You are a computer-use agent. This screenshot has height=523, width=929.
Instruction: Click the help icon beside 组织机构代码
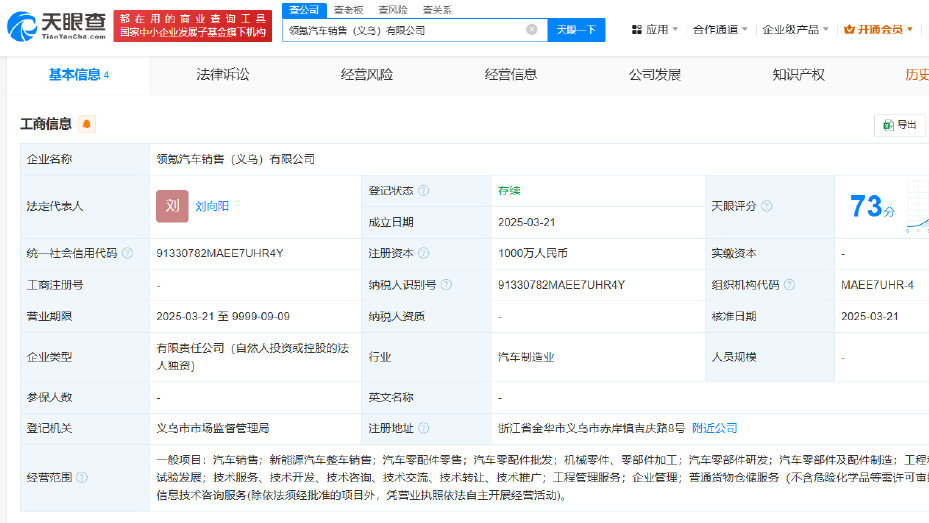(789, 285)
